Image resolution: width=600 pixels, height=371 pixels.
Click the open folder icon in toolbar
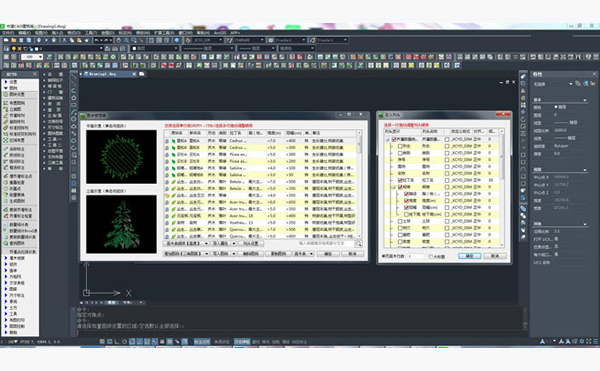point(13,40)
